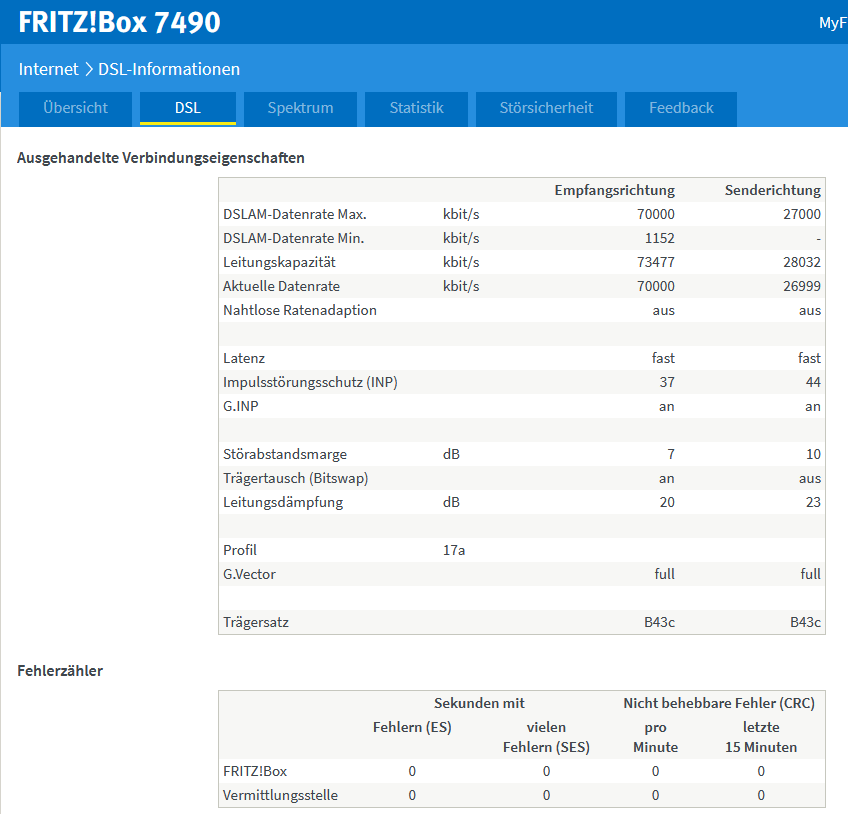Click the vielen Fehlern (SES) header
Screen dimensions: 848x814
pos(546,737)
